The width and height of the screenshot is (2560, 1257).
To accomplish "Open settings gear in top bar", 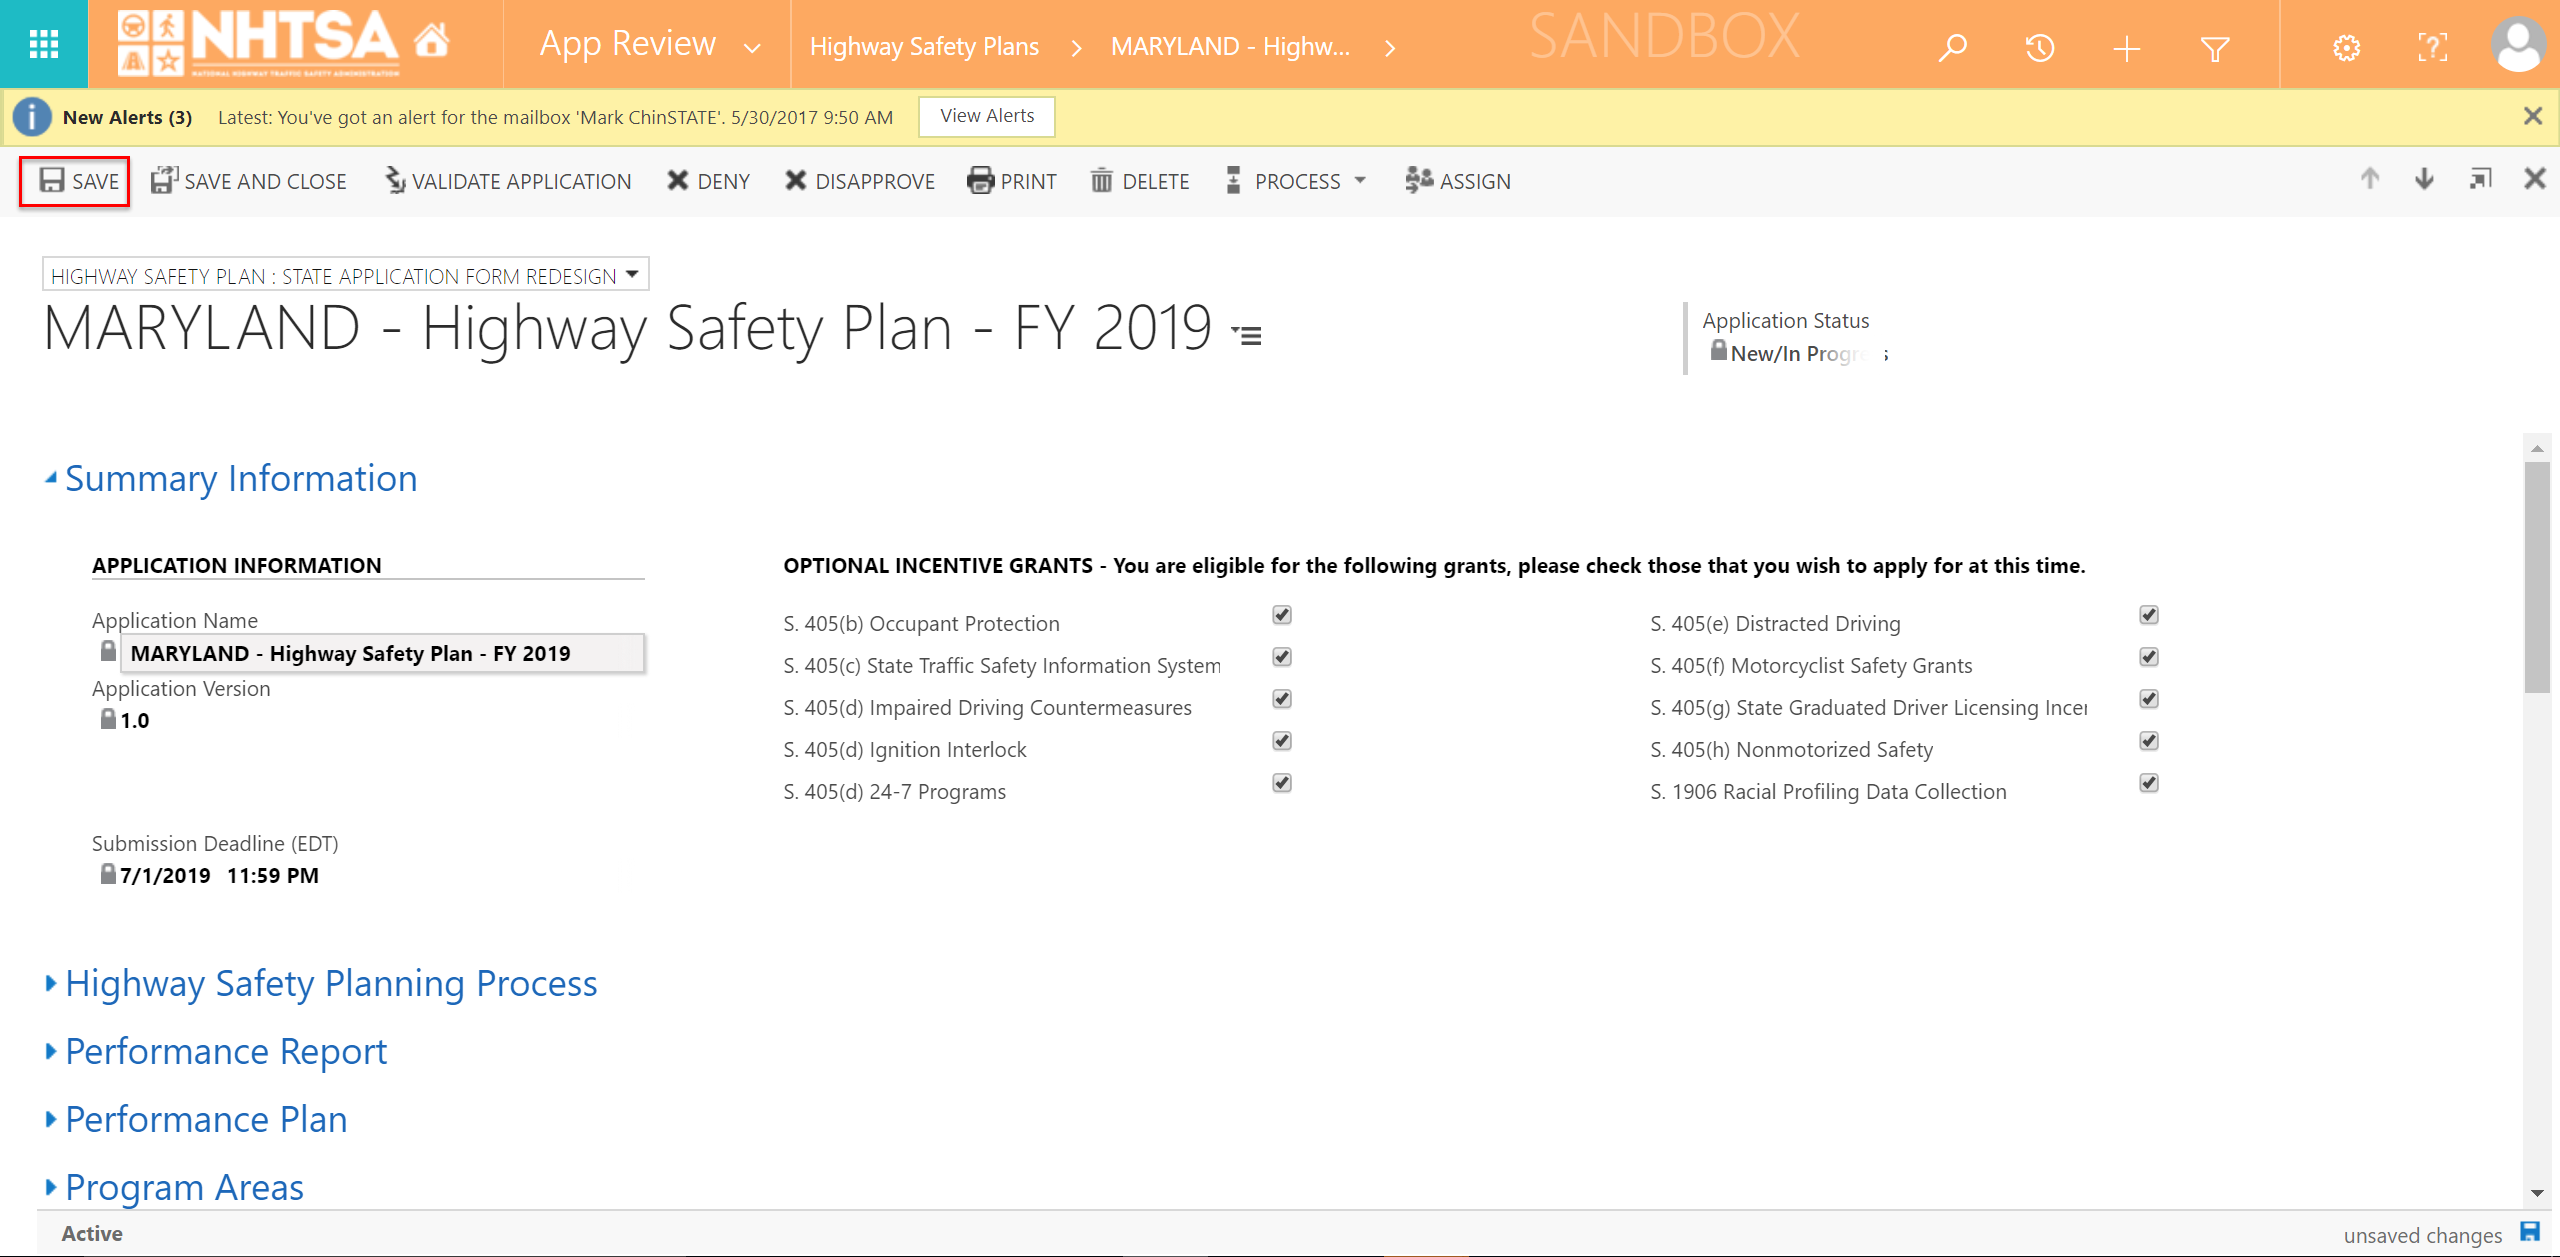I will pyautogui.click(x=2346, y=47).
